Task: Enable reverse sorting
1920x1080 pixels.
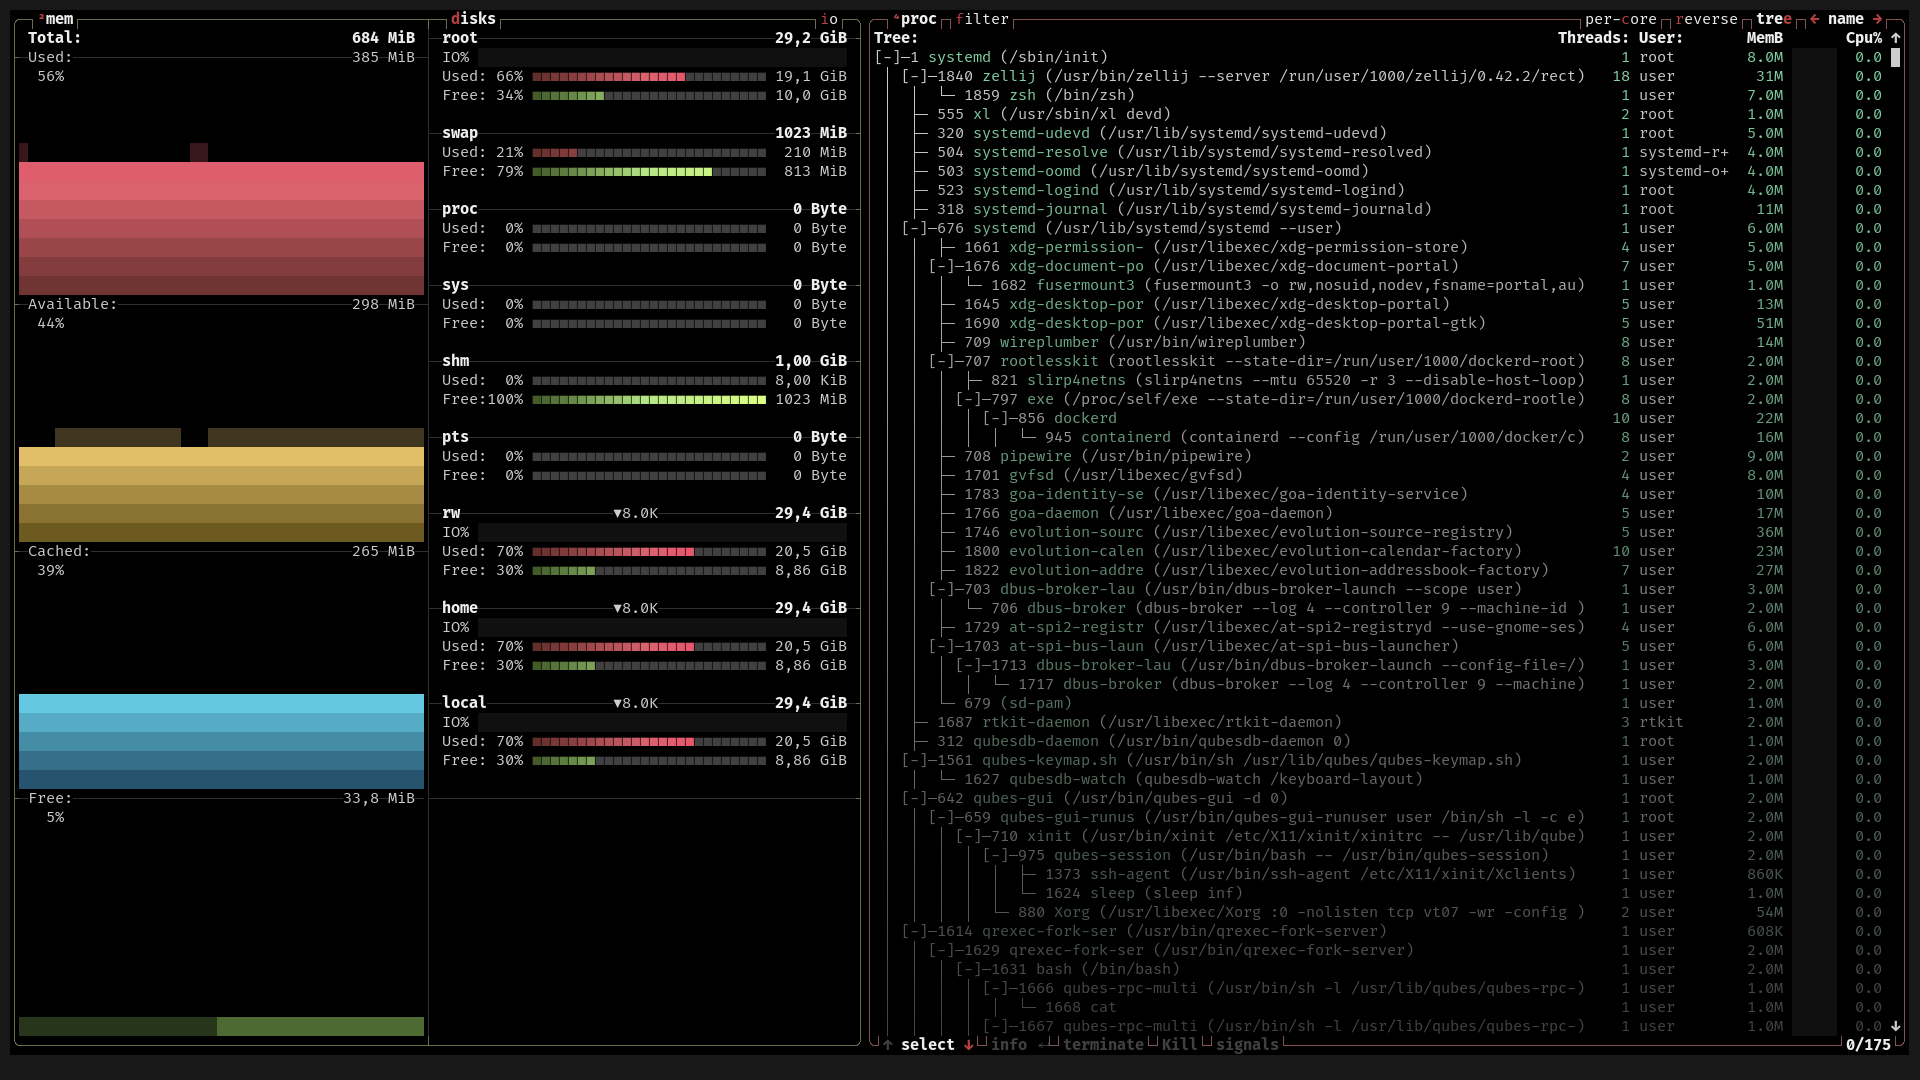Action: (1705, 19)
